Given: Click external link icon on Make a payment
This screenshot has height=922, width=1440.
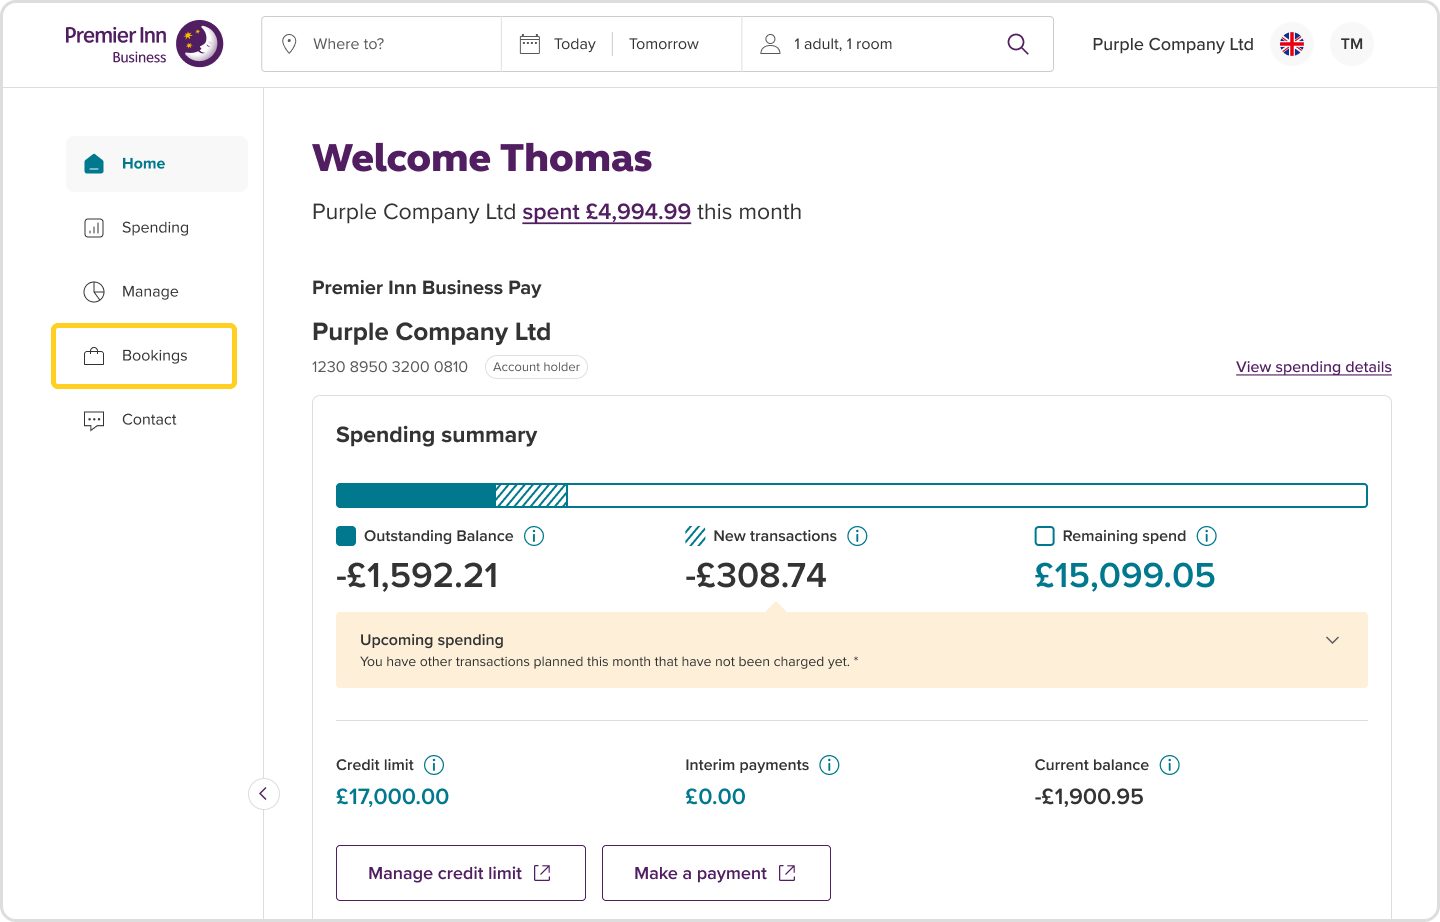Looking at the screenshot, I should [x=787, y=873].
